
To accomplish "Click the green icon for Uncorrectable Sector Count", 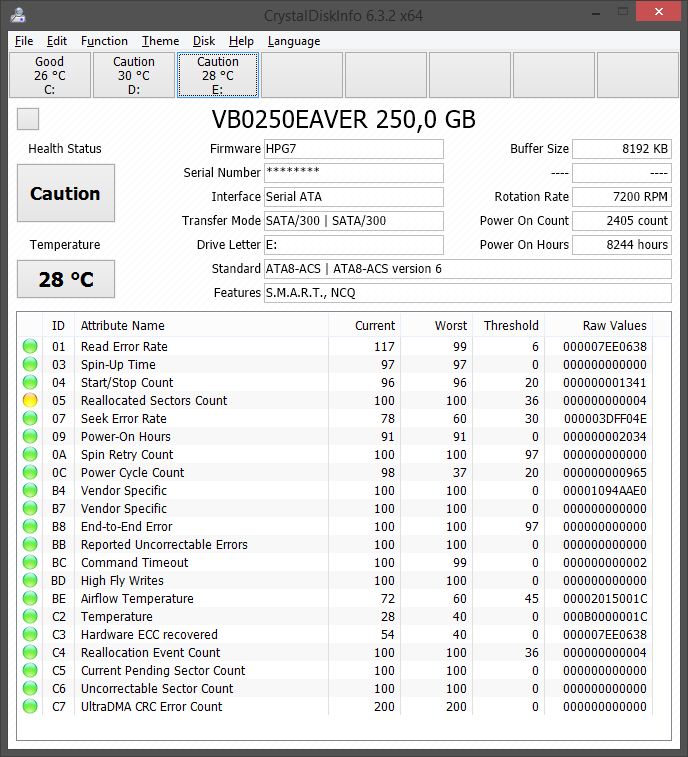I will point(30,688).
